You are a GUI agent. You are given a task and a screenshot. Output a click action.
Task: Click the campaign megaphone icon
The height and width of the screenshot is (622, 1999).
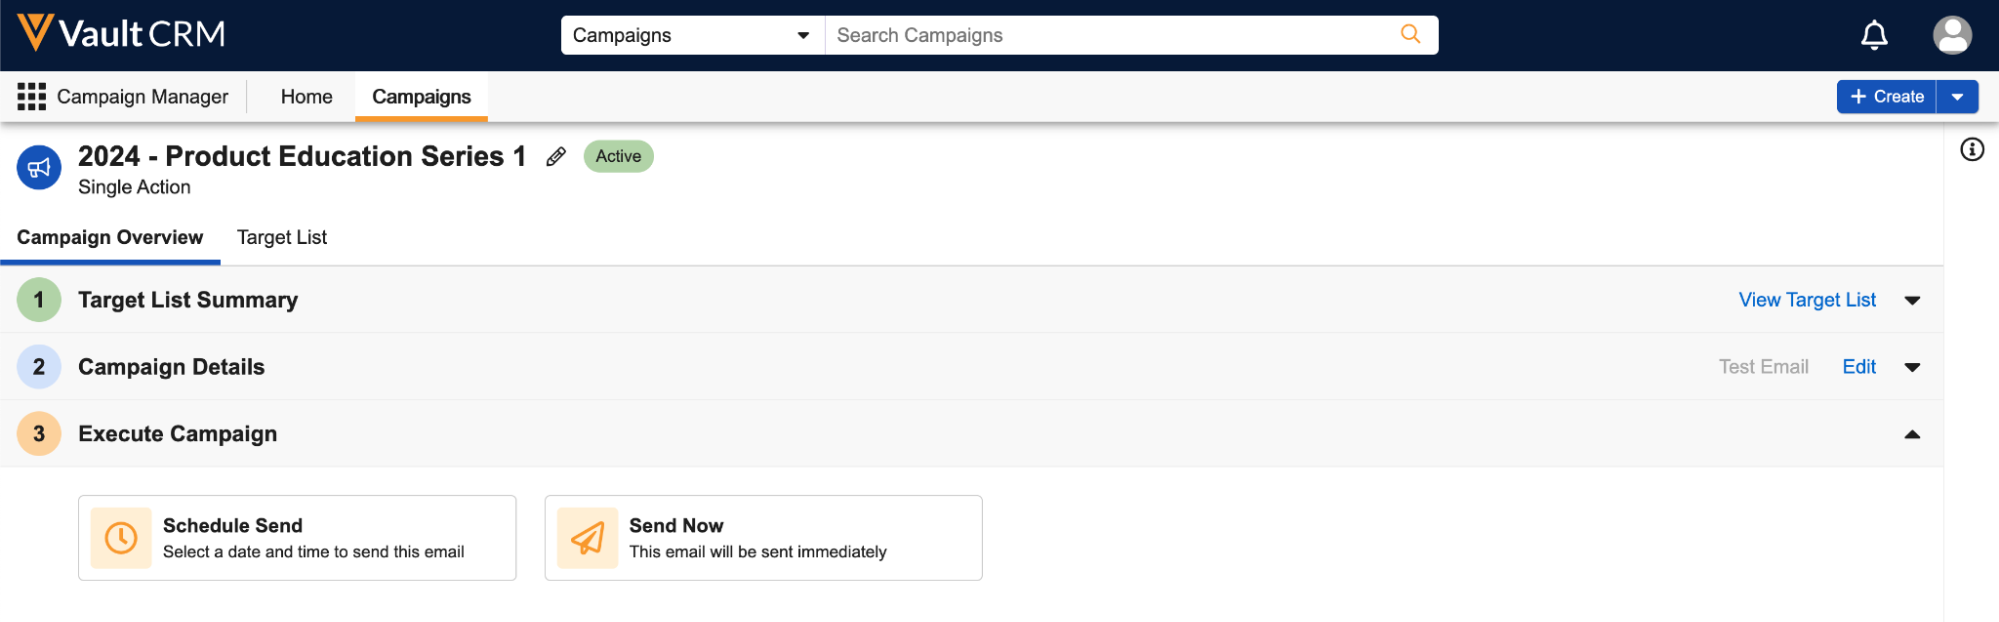tap(39, 167)
